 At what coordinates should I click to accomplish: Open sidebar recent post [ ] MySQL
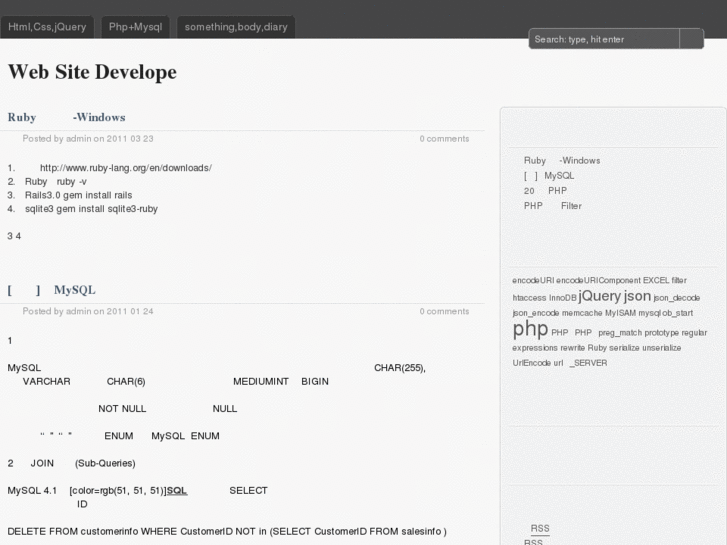point(549,176)
